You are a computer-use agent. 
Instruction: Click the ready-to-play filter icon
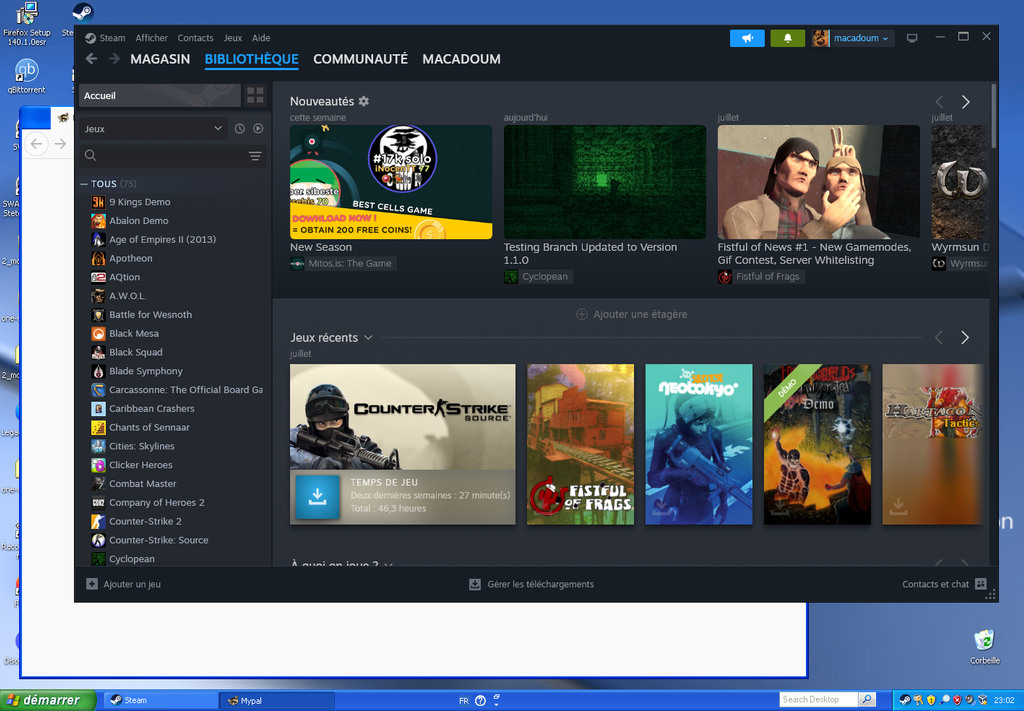click(259, 129)
